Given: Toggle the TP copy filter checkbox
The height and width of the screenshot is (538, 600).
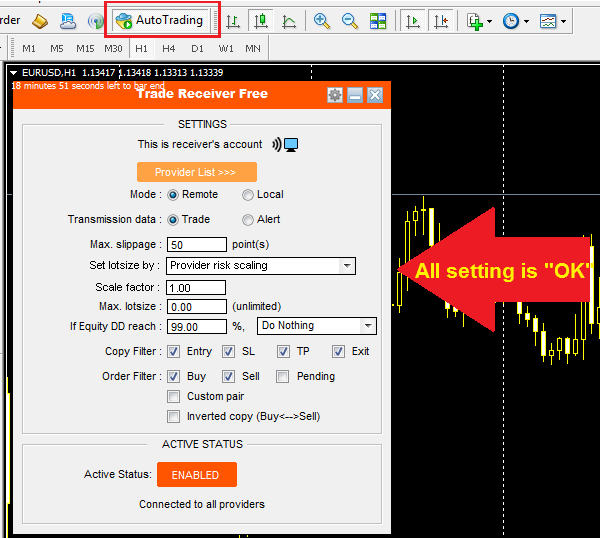Looking at the screenshot, I should (284, 352).
